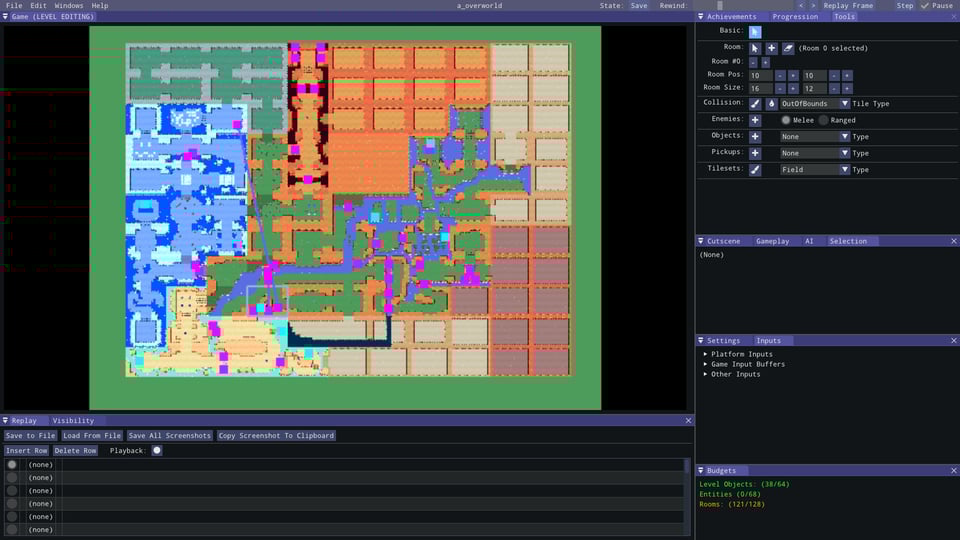This screenshot has height=540, width=960.
Task: Click the first replay row selector
Action: click(12, 465)
